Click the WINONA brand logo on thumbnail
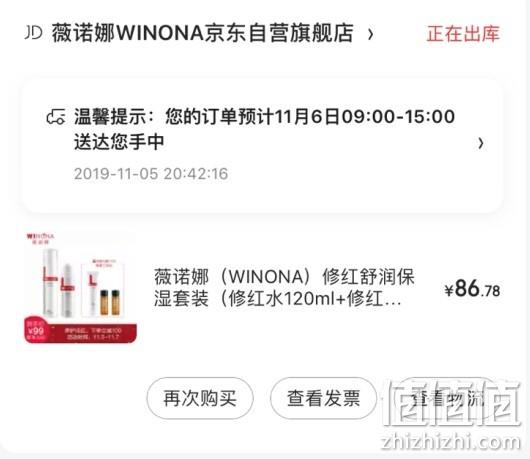 pos(41,238)
